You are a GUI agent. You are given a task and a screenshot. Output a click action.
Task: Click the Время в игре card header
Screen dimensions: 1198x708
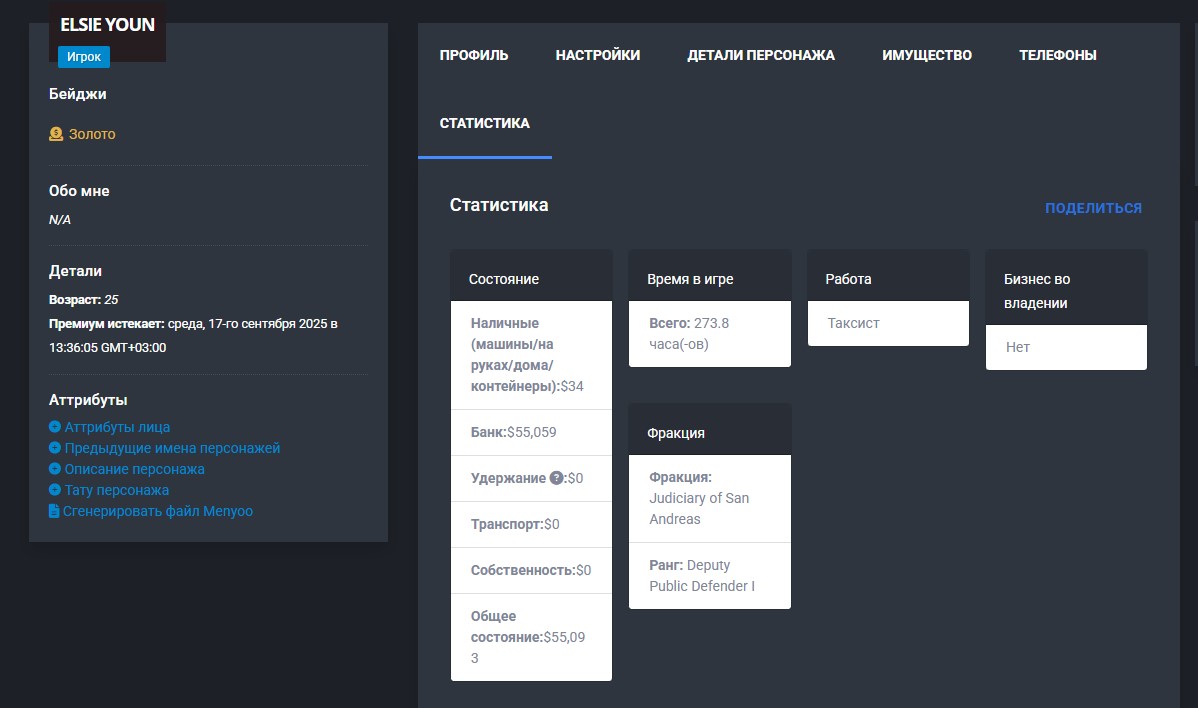point(710,276)
